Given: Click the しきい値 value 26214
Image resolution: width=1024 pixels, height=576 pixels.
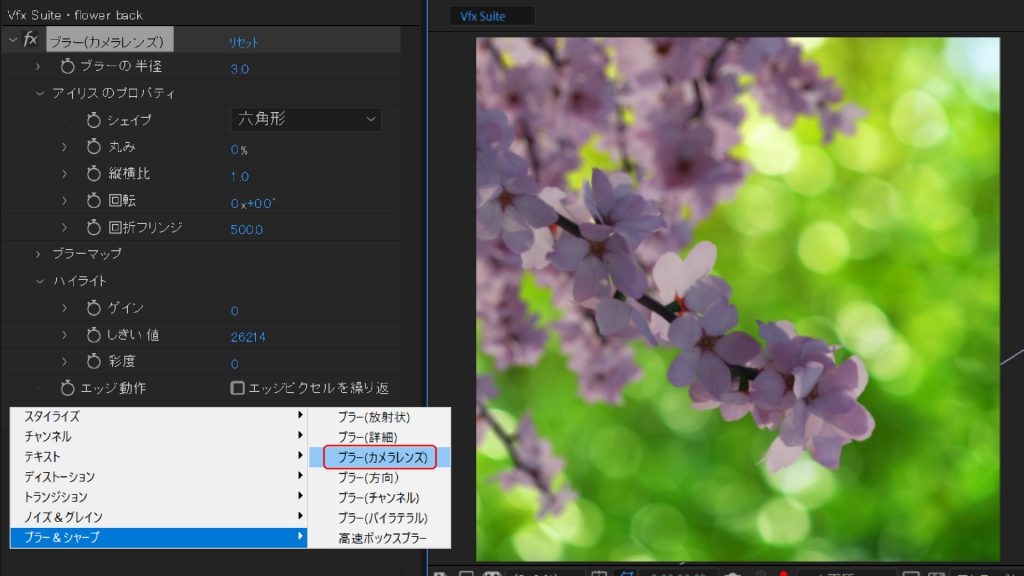Looking at the screenshot, I should tap(248, 337).
